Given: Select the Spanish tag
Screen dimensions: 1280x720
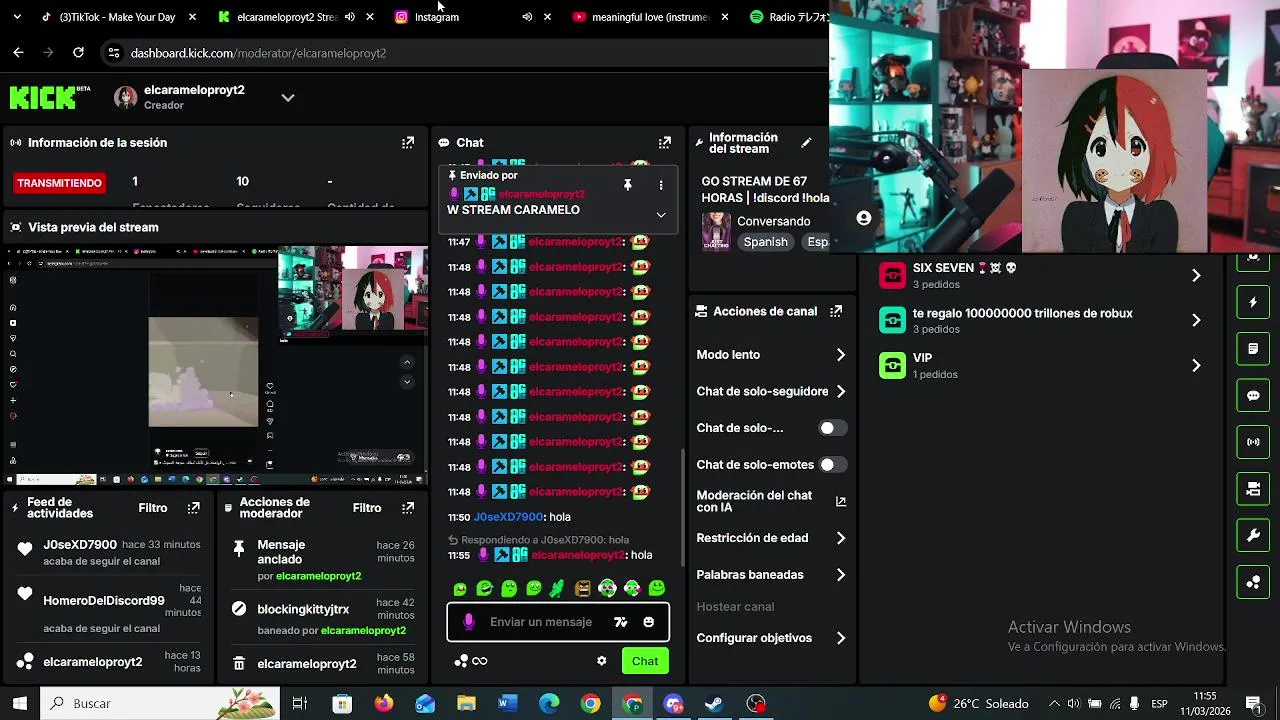Looking at the screenshot, I should [x=765, y=242].
